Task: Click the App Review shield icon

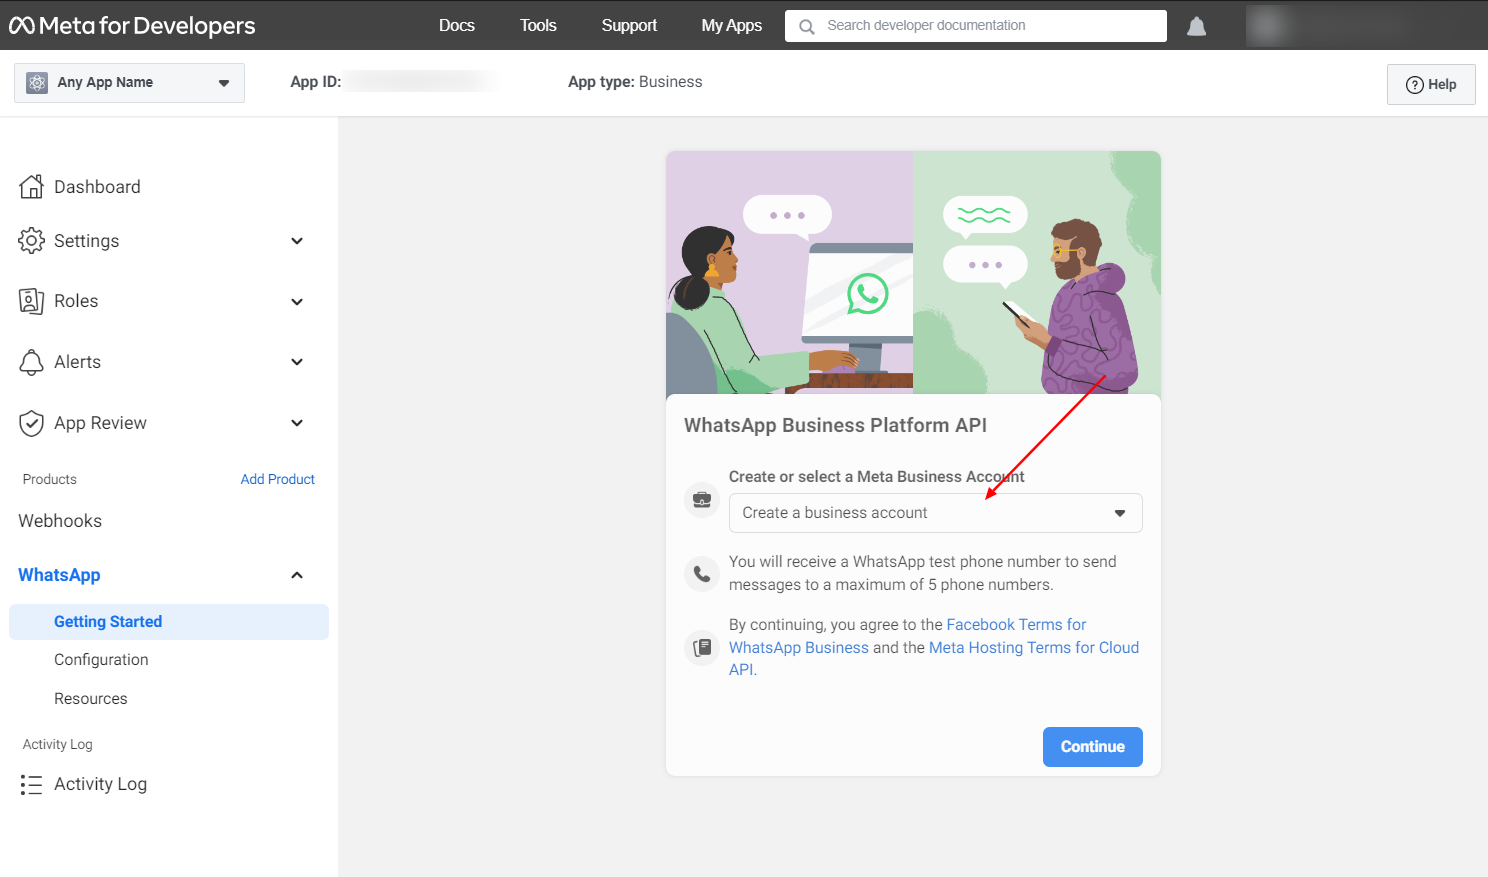Action: point(32,423)
